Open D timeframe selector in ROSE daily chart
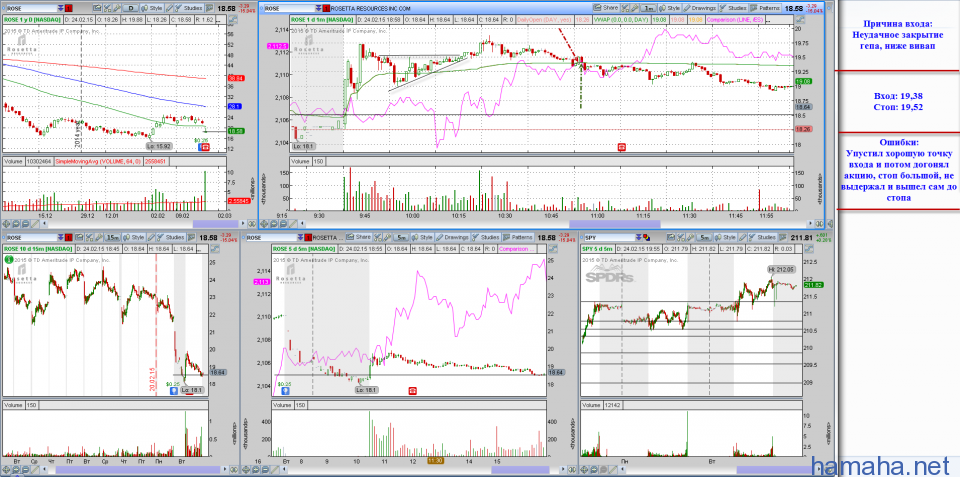 pyautogui.click(x=130, y=8)
